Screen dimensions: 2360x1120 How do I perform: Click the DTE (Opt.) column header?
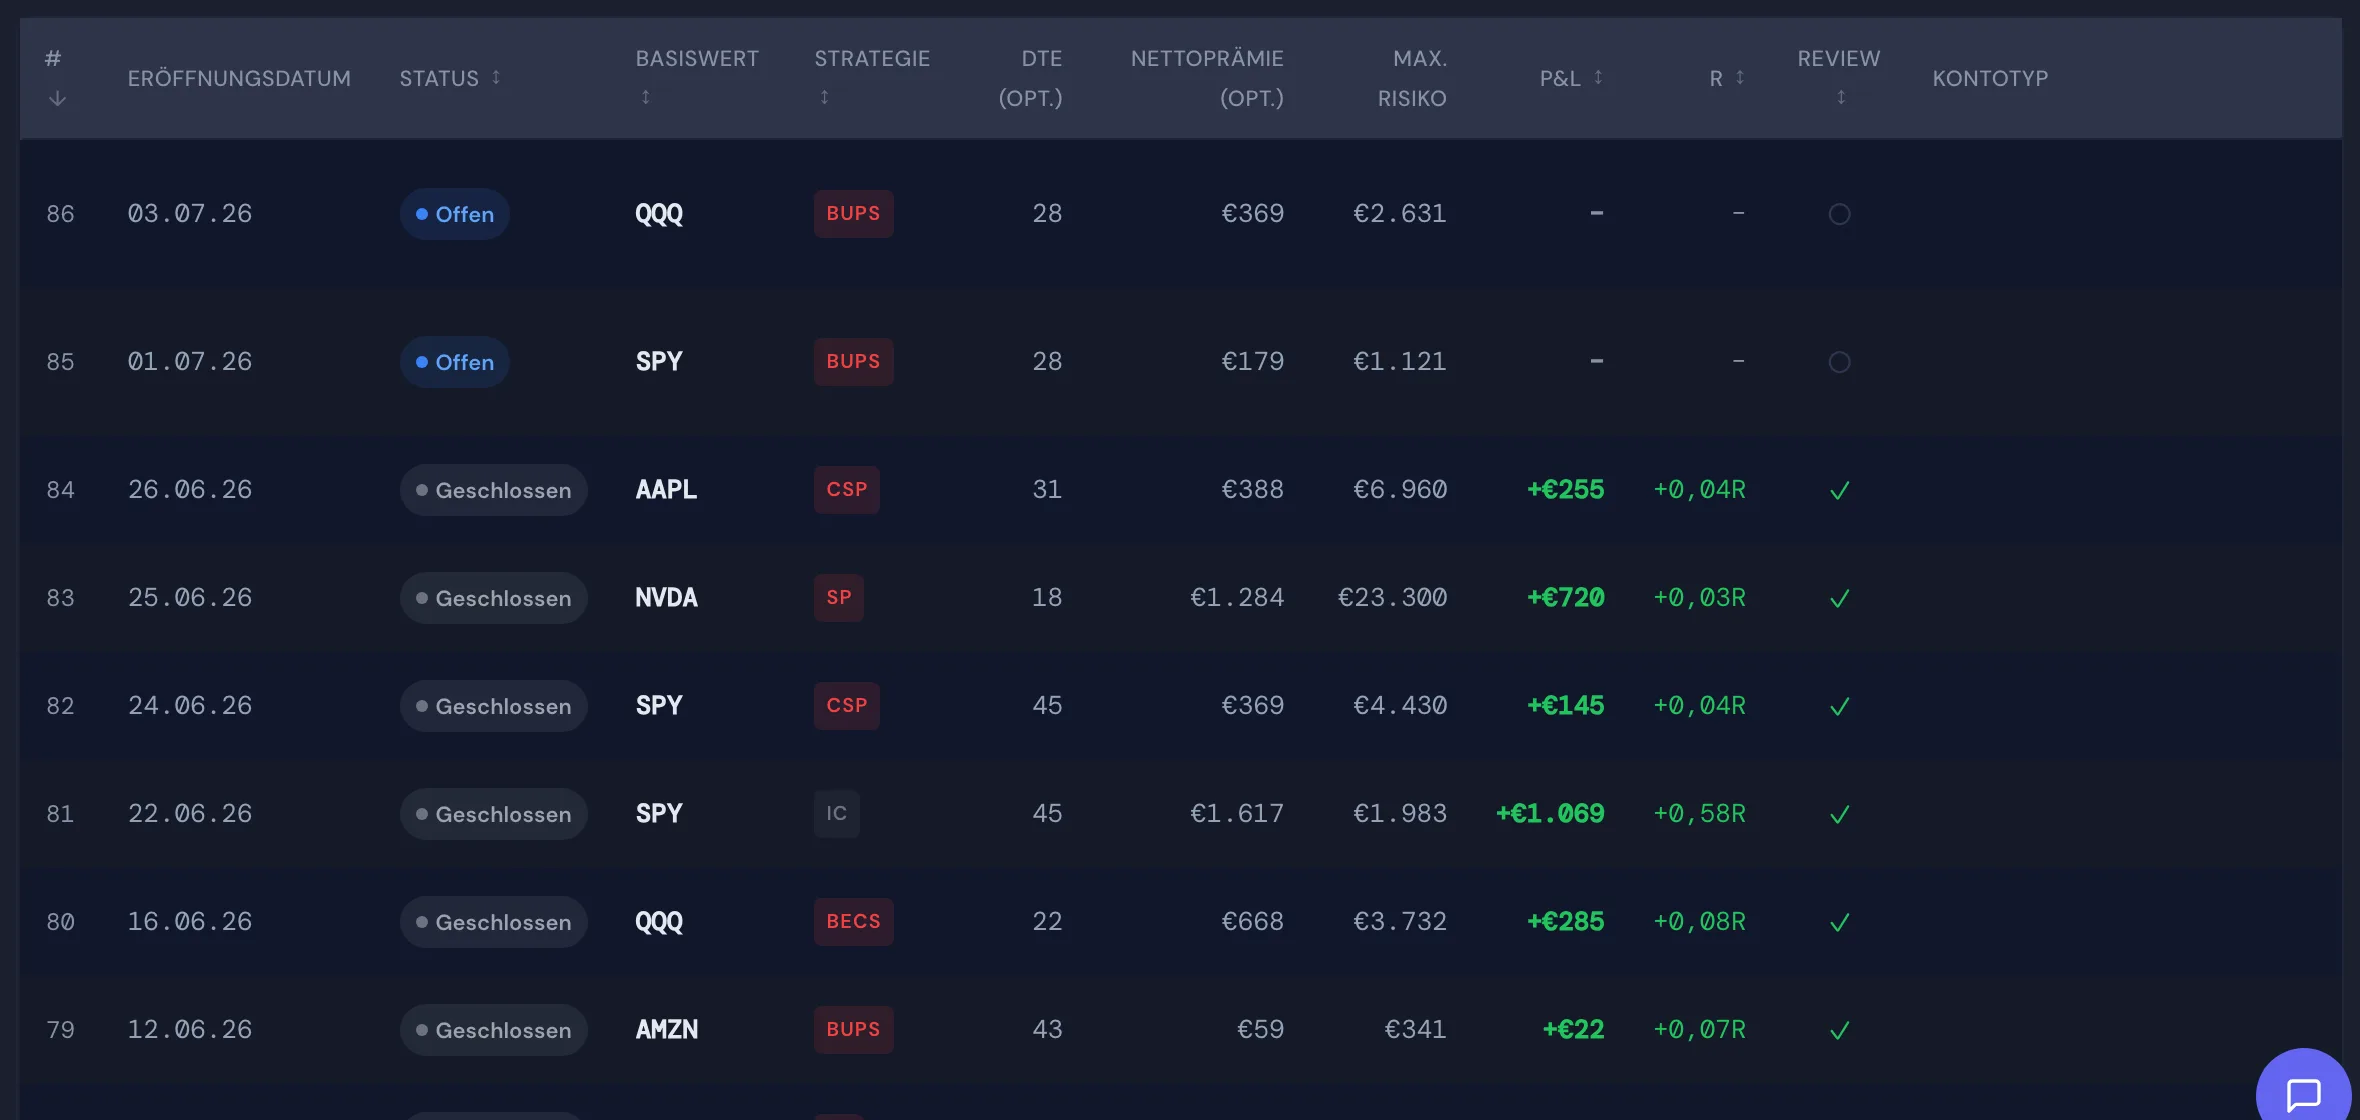click(x=1030, y=78)
